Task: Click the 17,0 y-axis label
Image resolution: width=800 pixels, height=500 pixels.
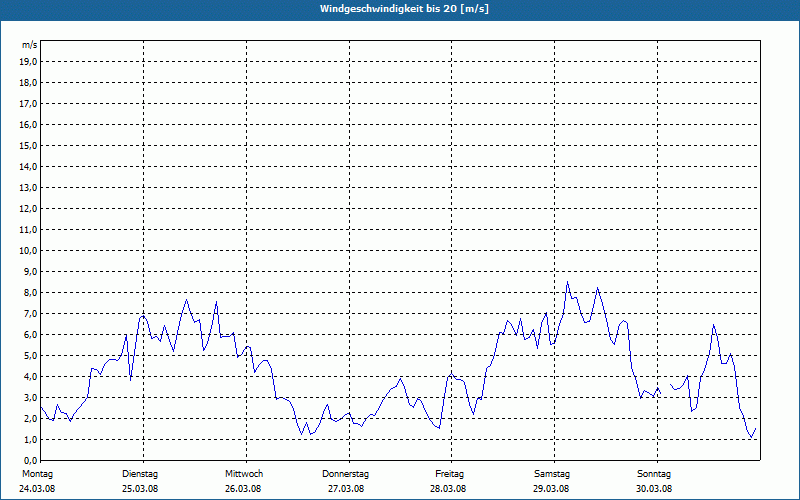Action: click(29, 104)
